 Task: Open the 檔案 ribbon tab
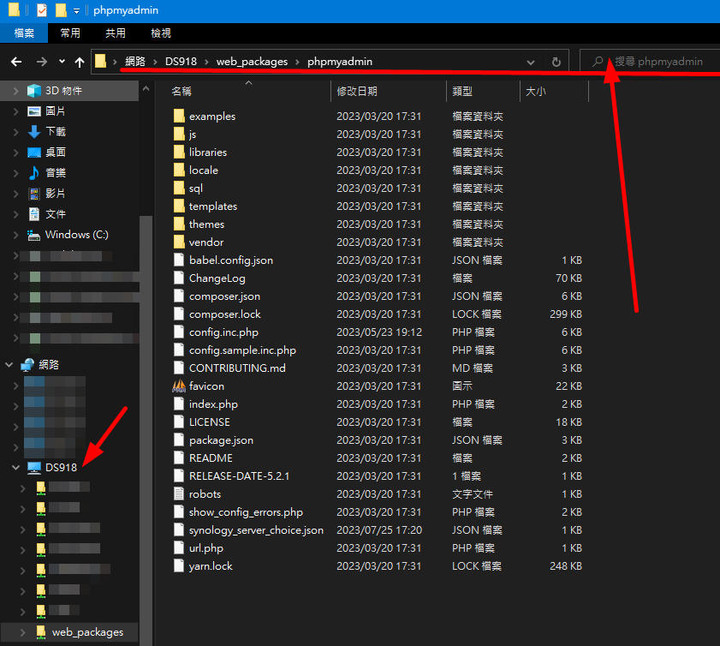click(x=24, y=33)
